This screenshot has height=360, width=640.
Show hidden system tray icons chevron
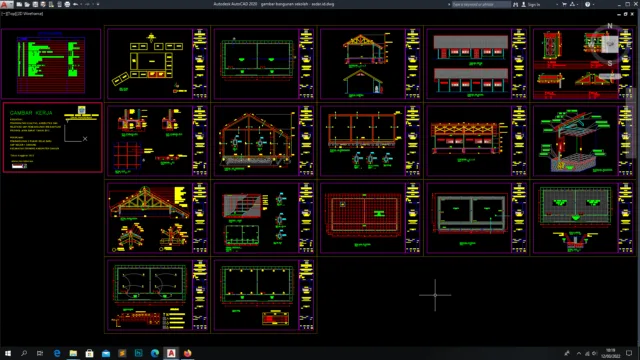pyautogui.click(x=579, y=353)
